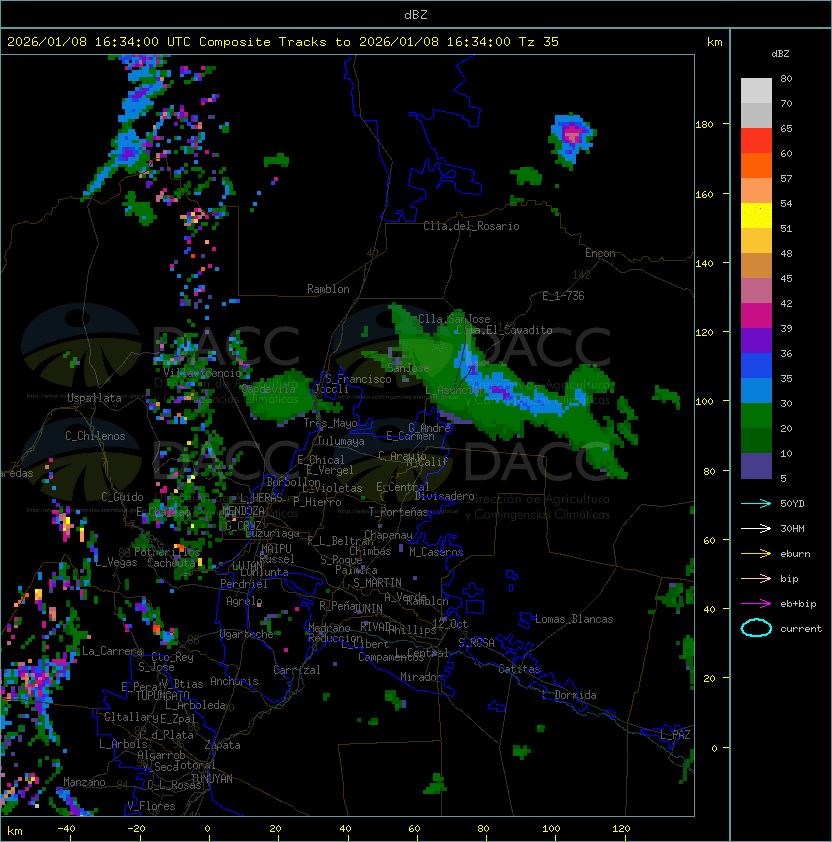The image size is (832, 842).
Task: Pick the magenta 39–42 dBZ swatch
Action: point(756,315)
